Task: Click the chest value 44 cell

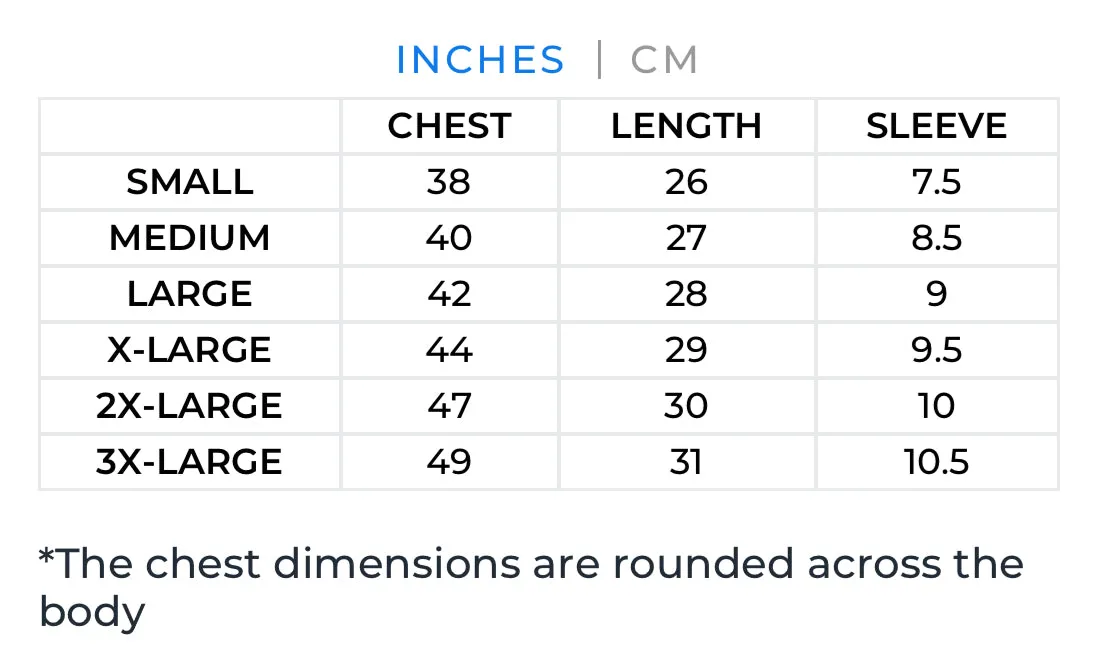Action: pyautogui.click(x=449, y=350)
